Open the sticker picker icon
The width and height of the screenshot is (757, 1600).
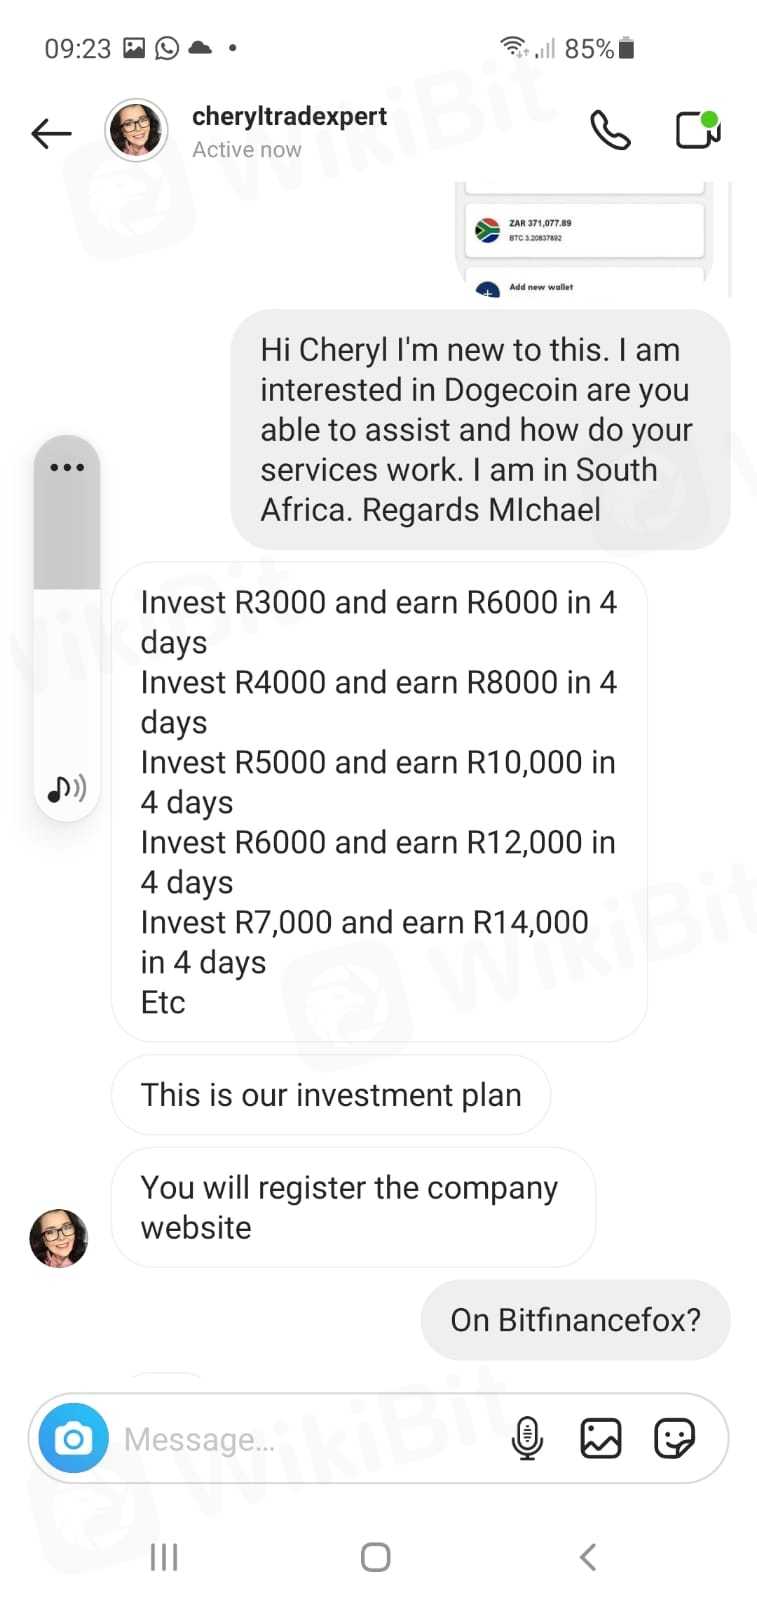674,1439
